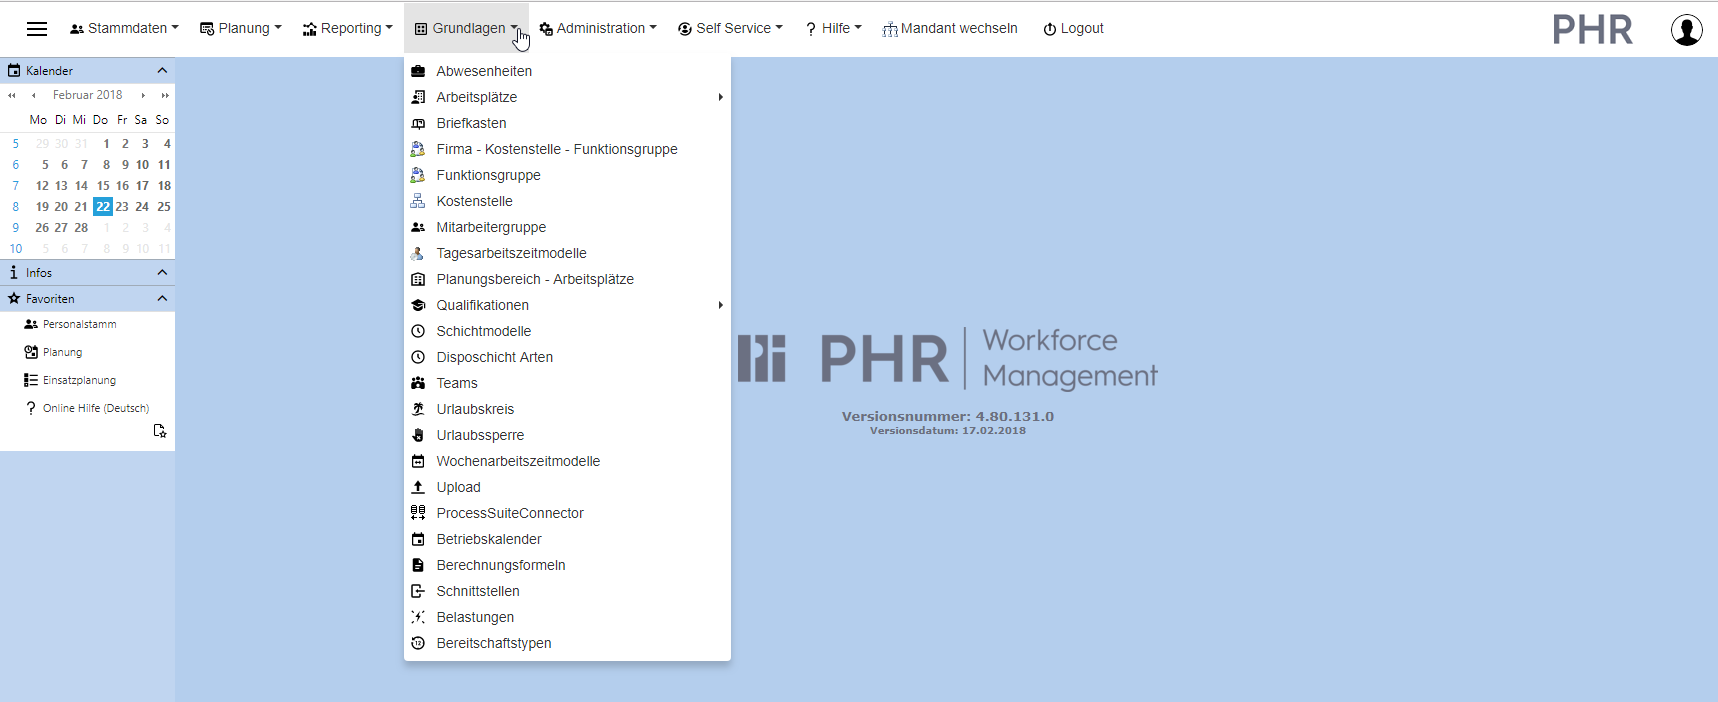Click the Mitarbeitergruppe people icon
The image size is (1718, 702).
pyautogui.click(x=418, y=227)
